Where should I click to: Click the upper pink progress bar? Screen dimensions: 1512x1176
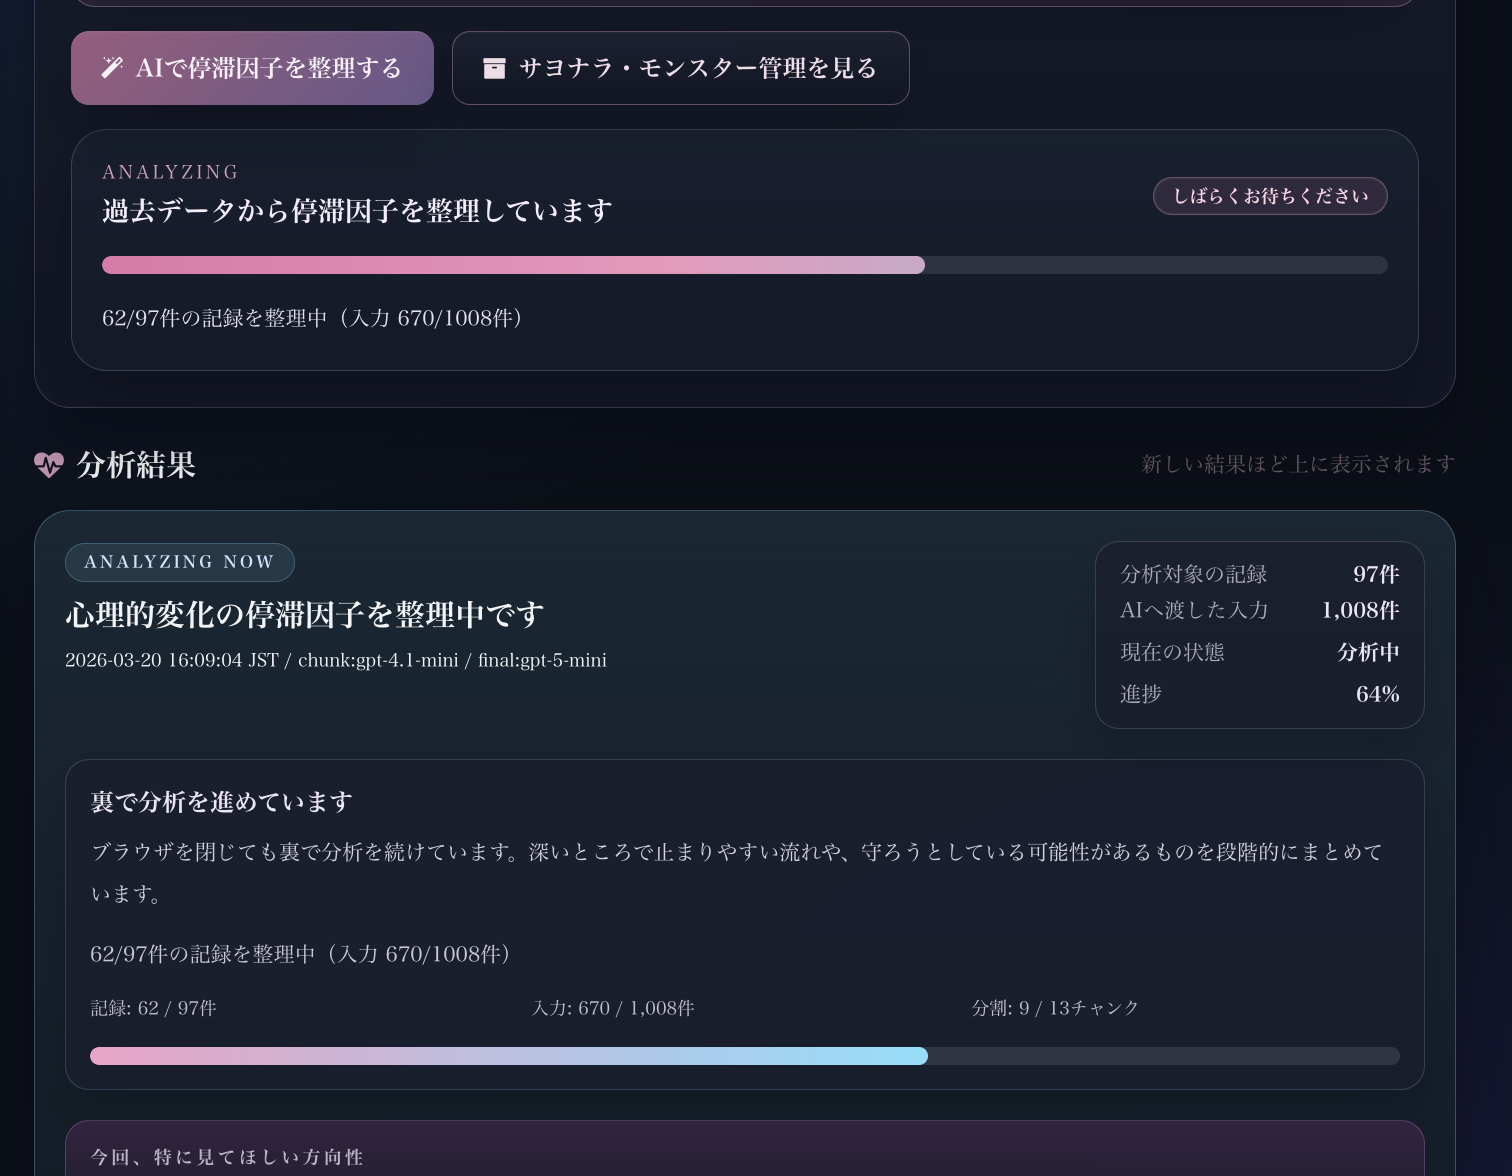point(744,264)
